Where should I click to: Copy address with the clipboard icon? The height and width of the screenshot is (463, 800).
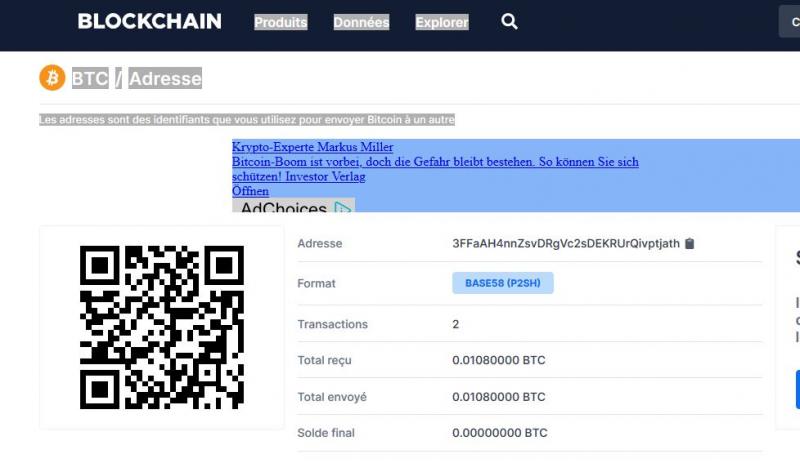tap(689, 243)
